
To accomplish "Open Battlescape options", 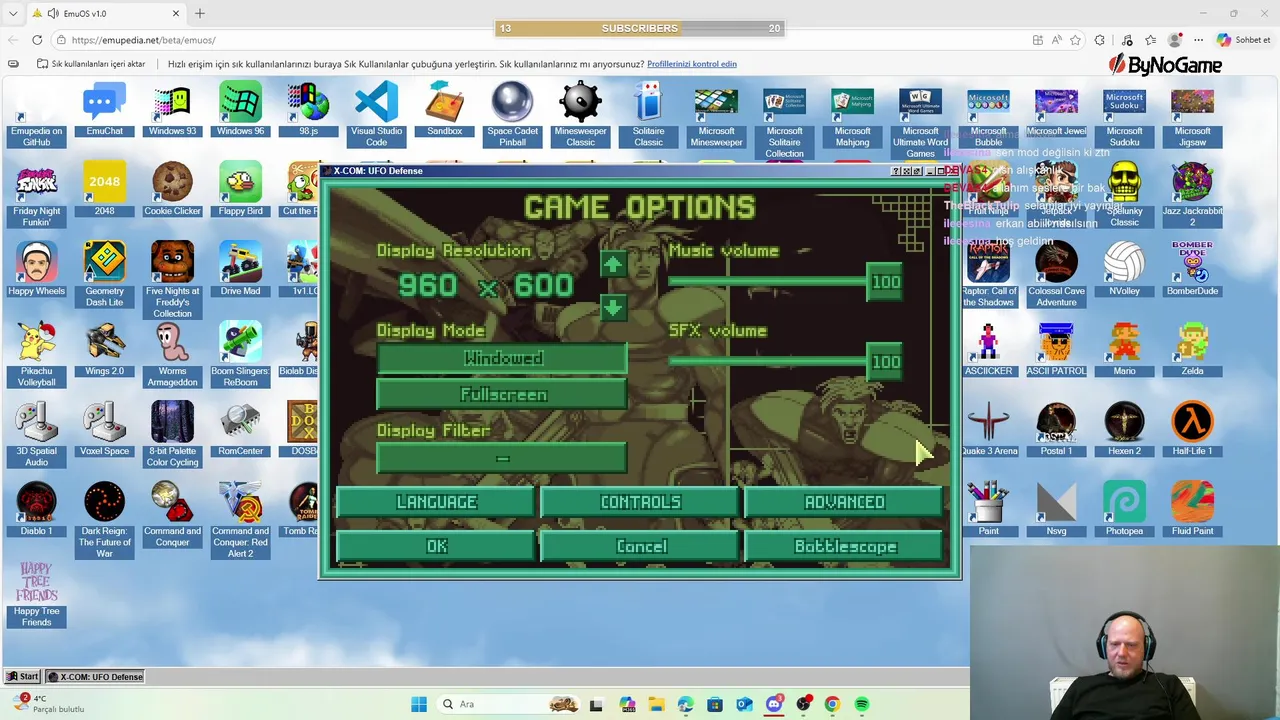I will point(844,547).
